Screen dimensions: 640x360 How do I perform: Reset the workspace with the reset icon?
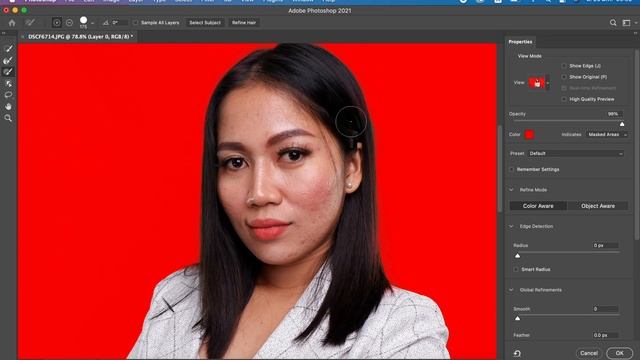(517, 353)
